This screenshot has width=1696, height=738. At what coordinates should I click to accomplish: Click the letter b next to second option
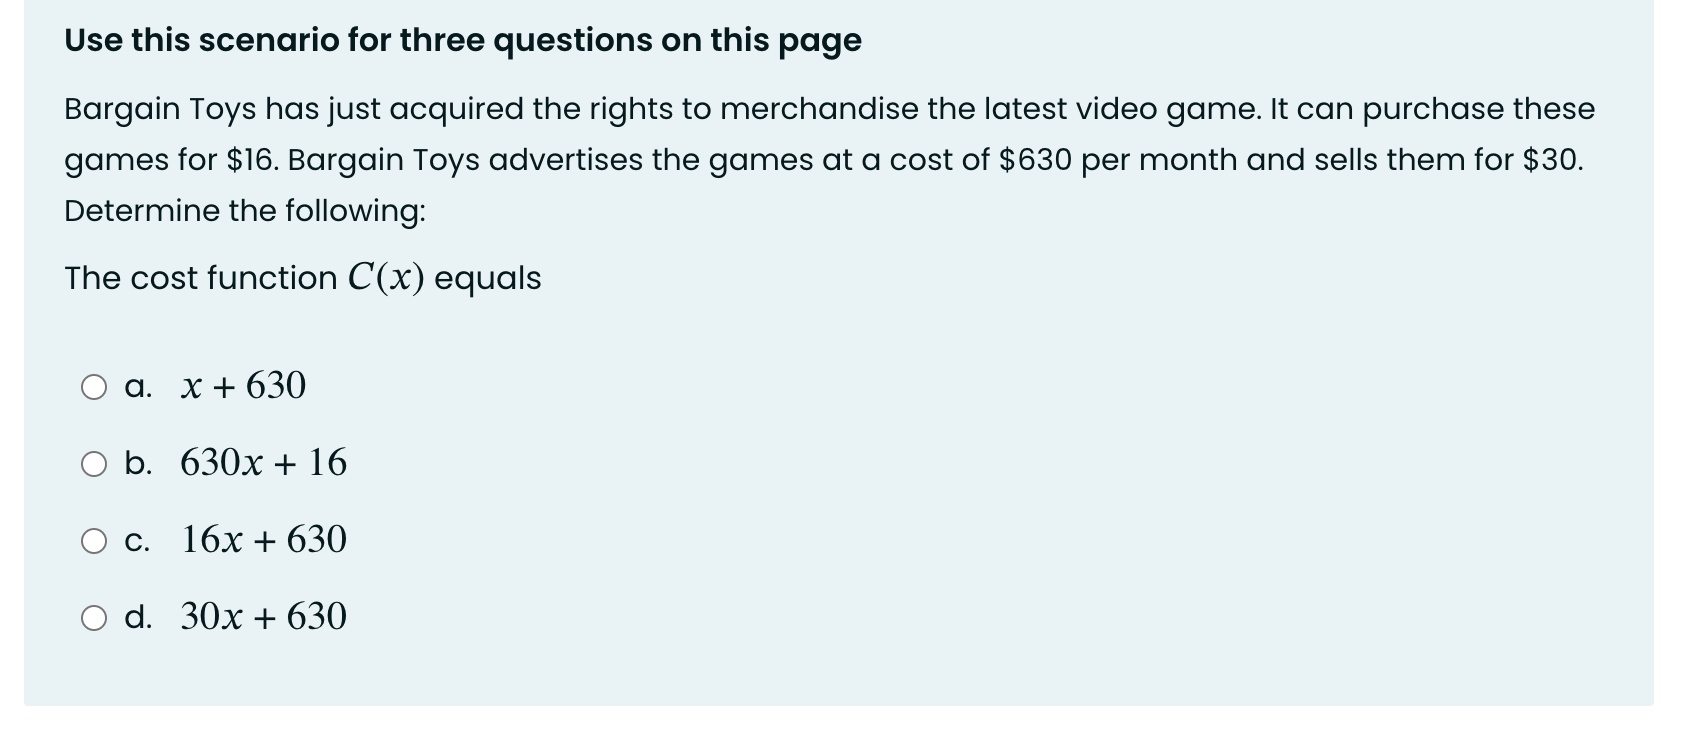point(139,463)
